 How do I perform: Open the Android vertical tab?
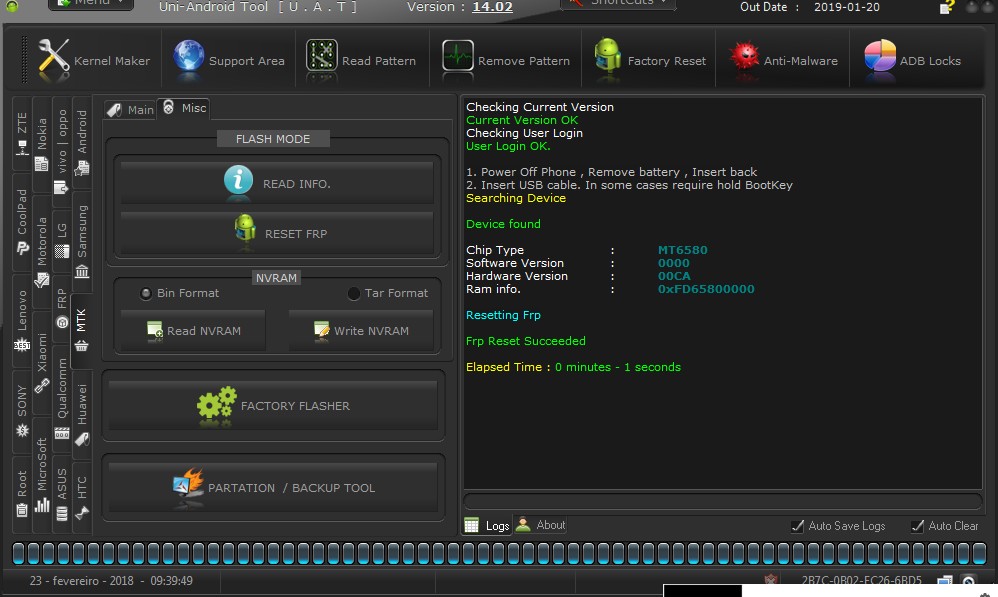(82, 143)
